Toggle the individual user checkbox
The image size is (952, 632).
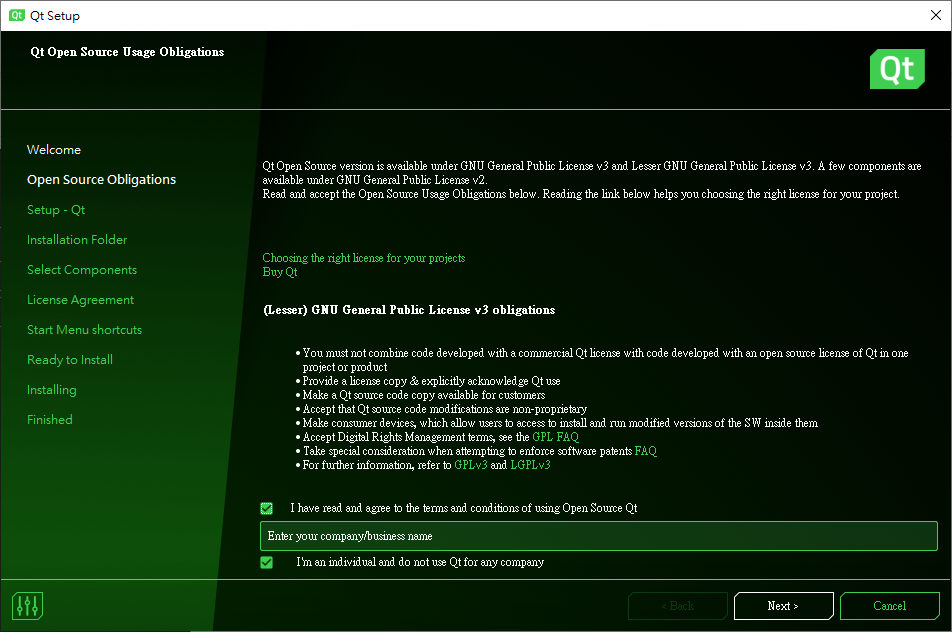tap(267, 562)
